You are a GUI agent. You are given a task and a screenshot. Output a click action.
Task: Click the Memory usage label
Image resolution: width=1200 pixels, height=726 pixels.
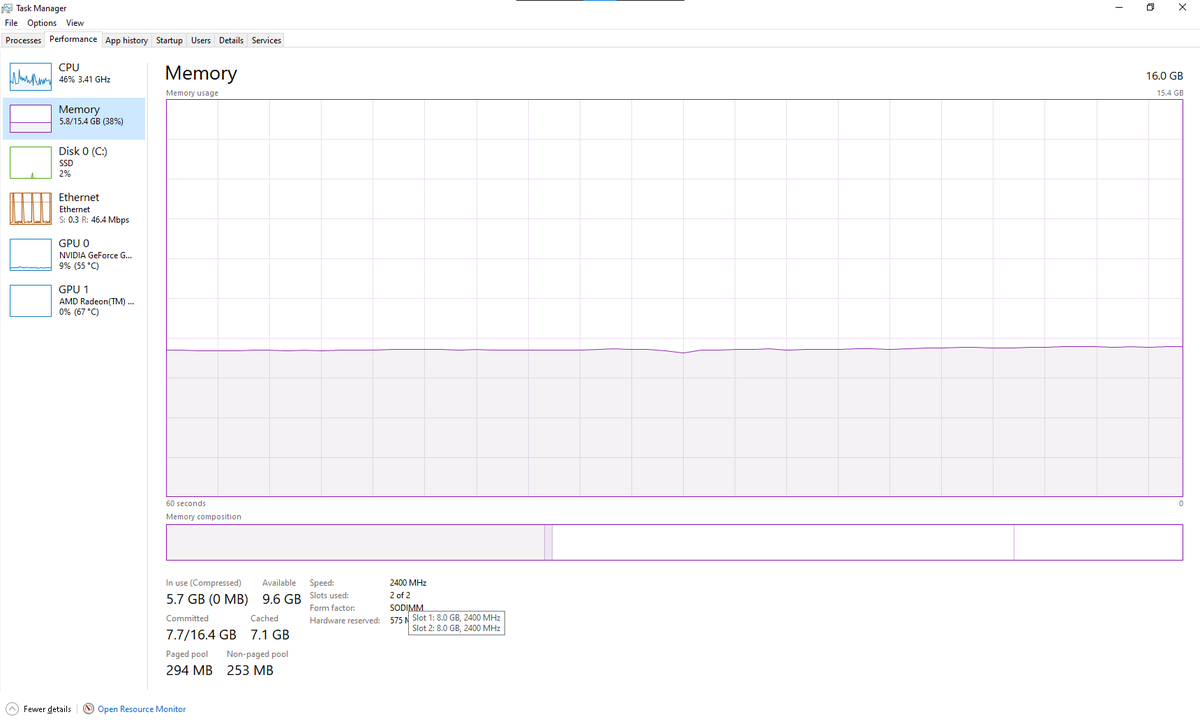coord(192,93)
